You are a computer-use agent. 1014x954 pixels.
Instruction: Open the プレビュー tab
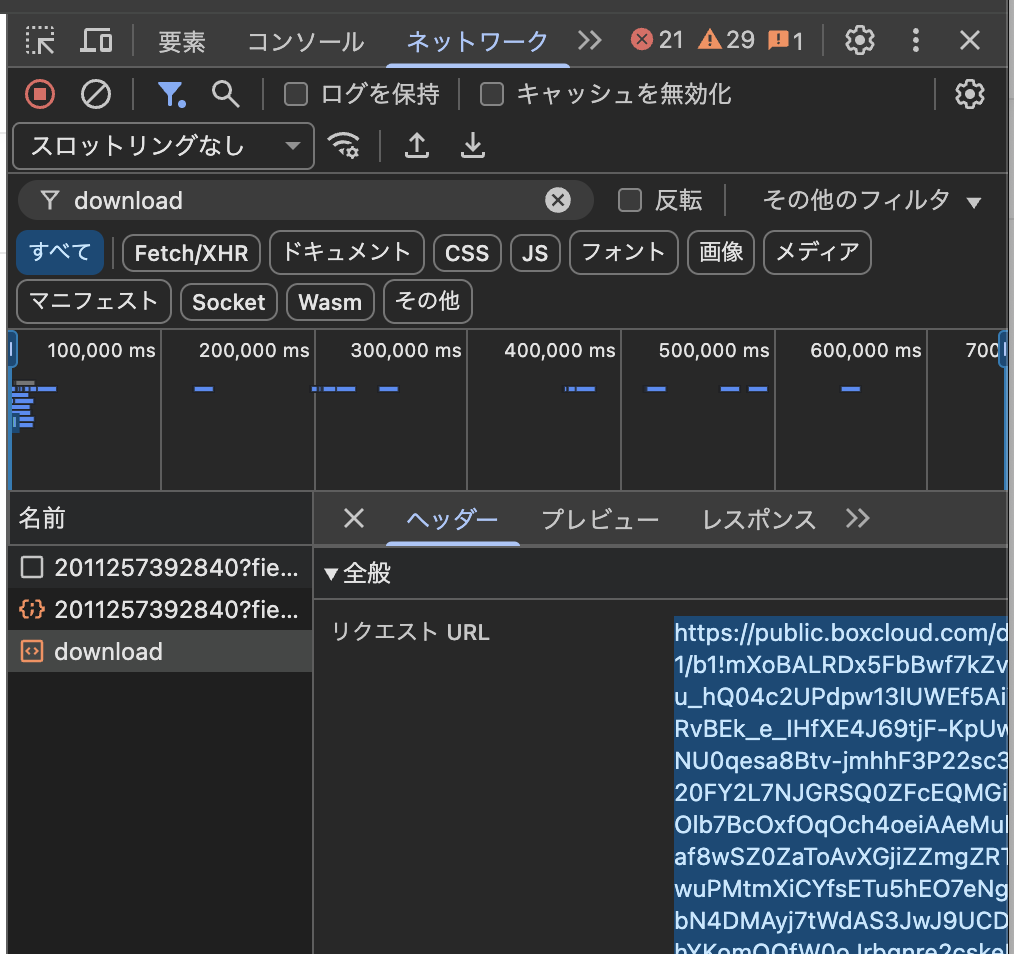(x=600, y=519)
